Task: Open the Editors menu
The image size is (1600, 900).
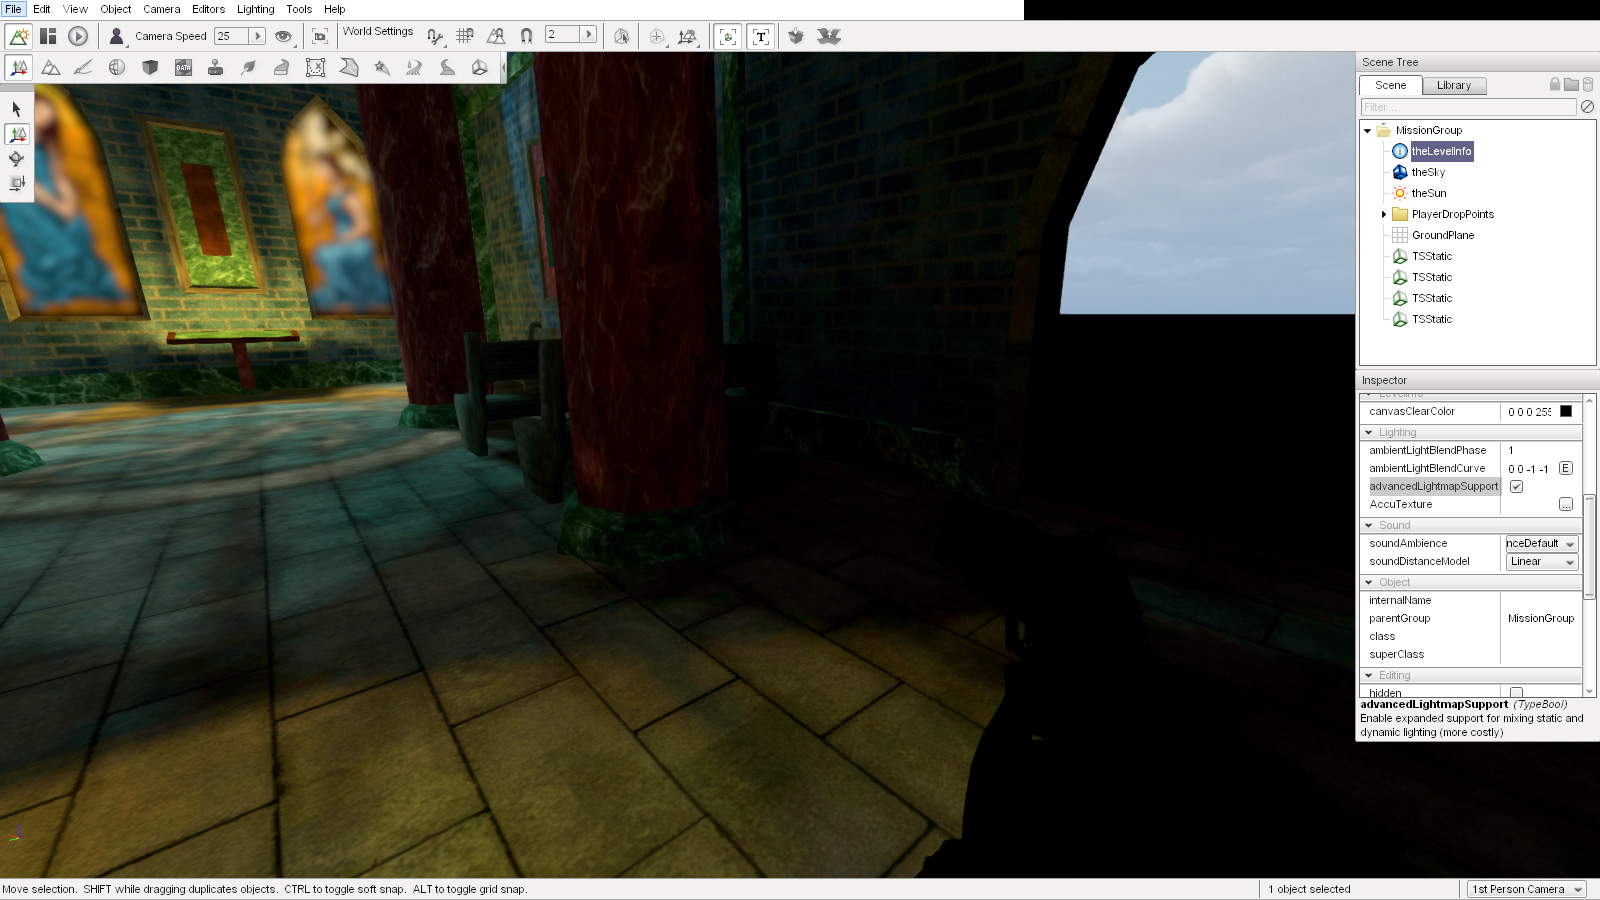Action: click(x=208, y=9)
